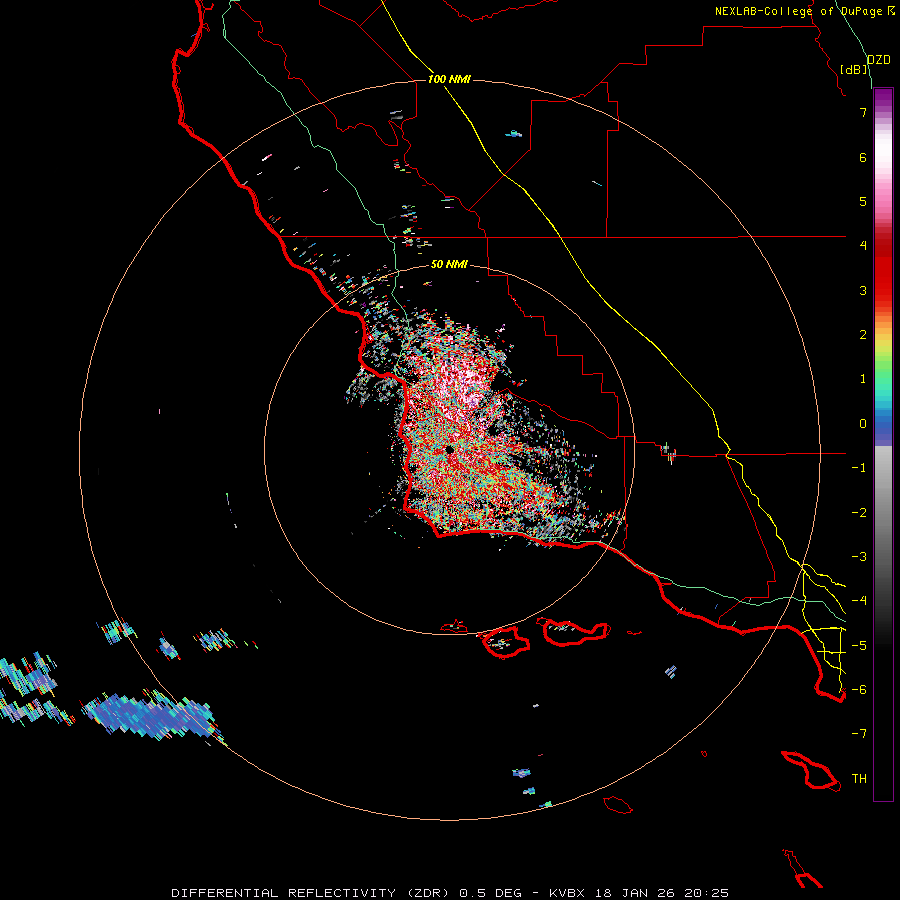Click the -7 dB value on scale
Screen dimensions: 900x900
pyautogui.click(x=859, y=734)
